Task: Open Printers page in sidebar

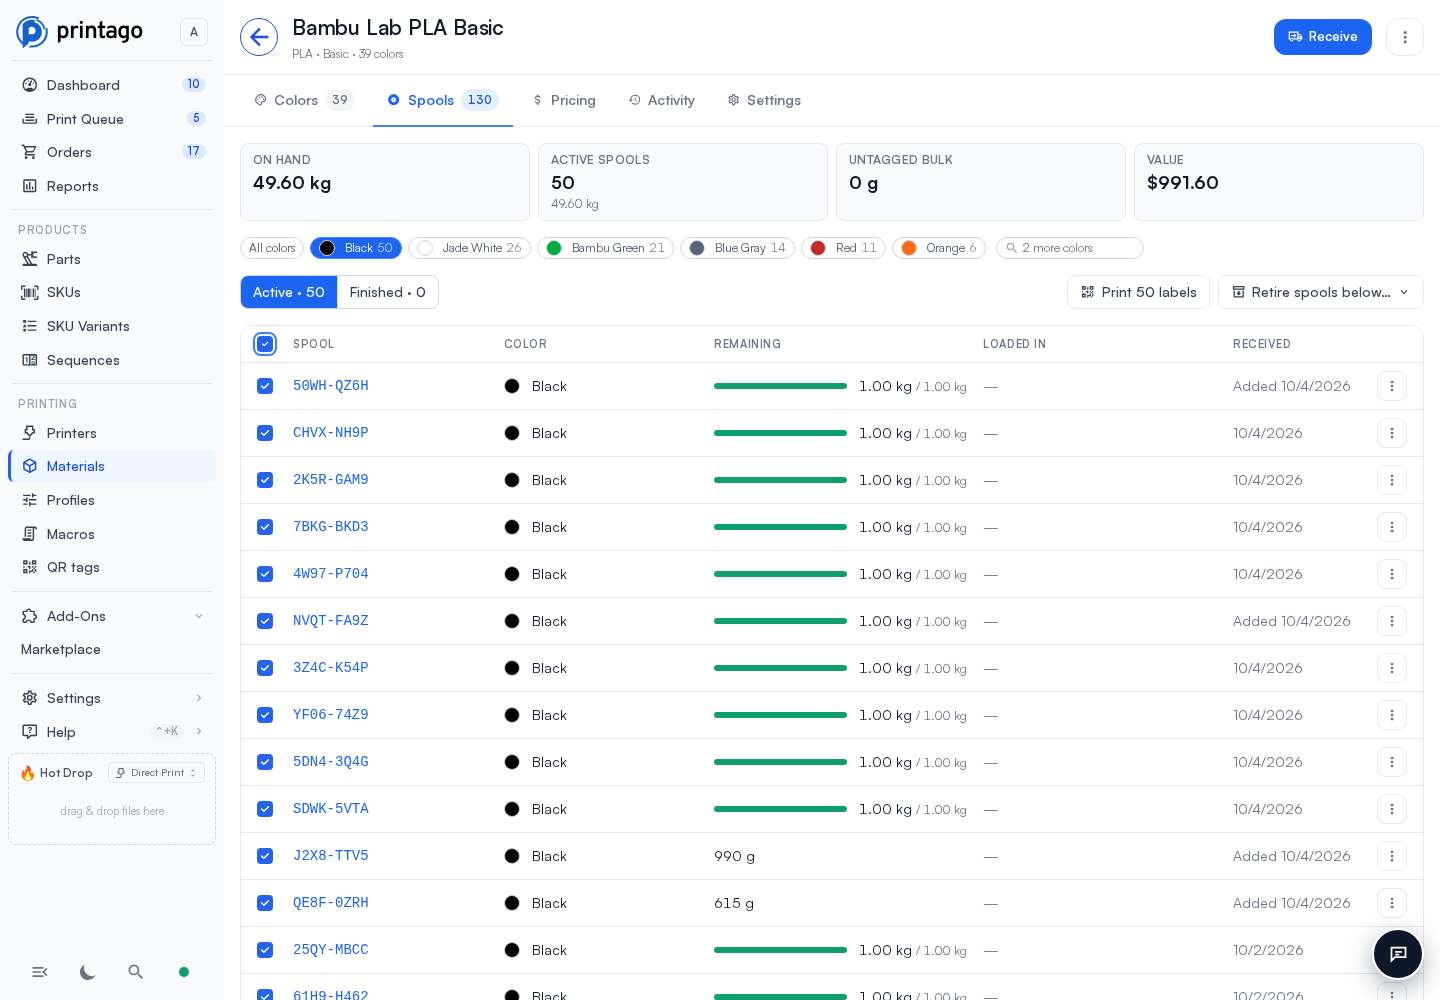Action: click(x=112, y=433)
